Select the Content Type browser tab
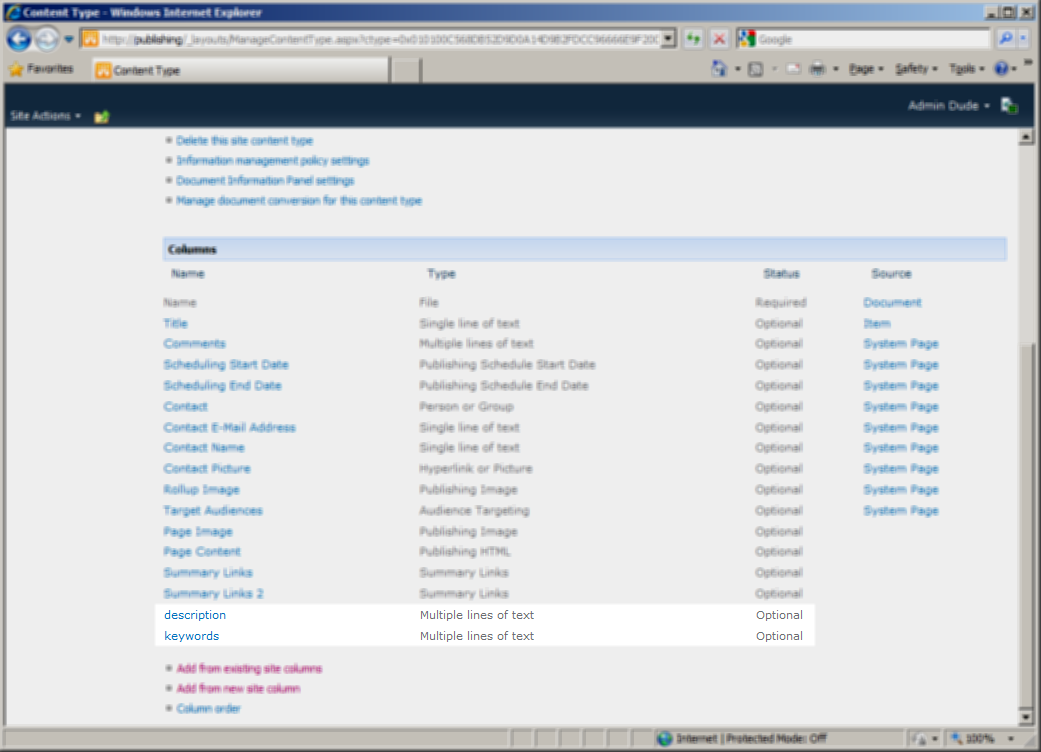The height and width of the screenshot is (752, 1041). [240, 70]
